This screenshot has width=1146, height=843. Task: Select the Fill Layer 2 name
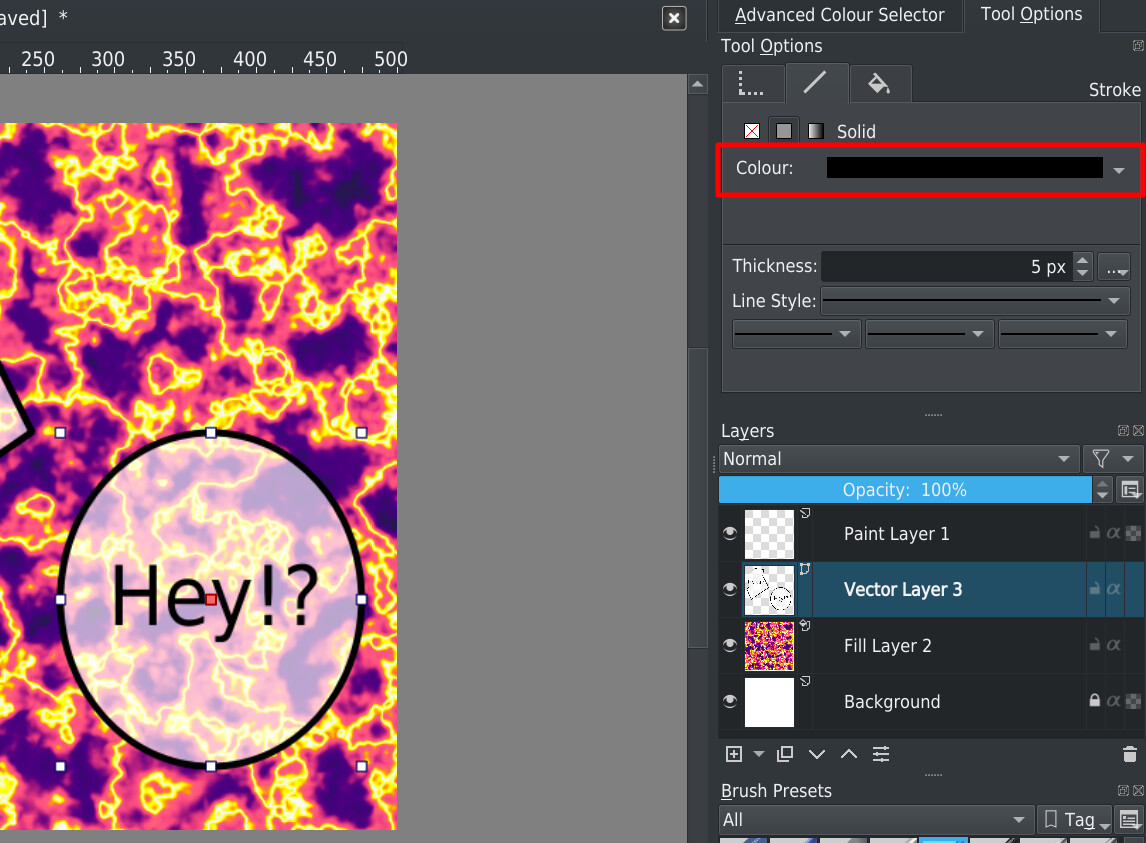click(887, 646)
